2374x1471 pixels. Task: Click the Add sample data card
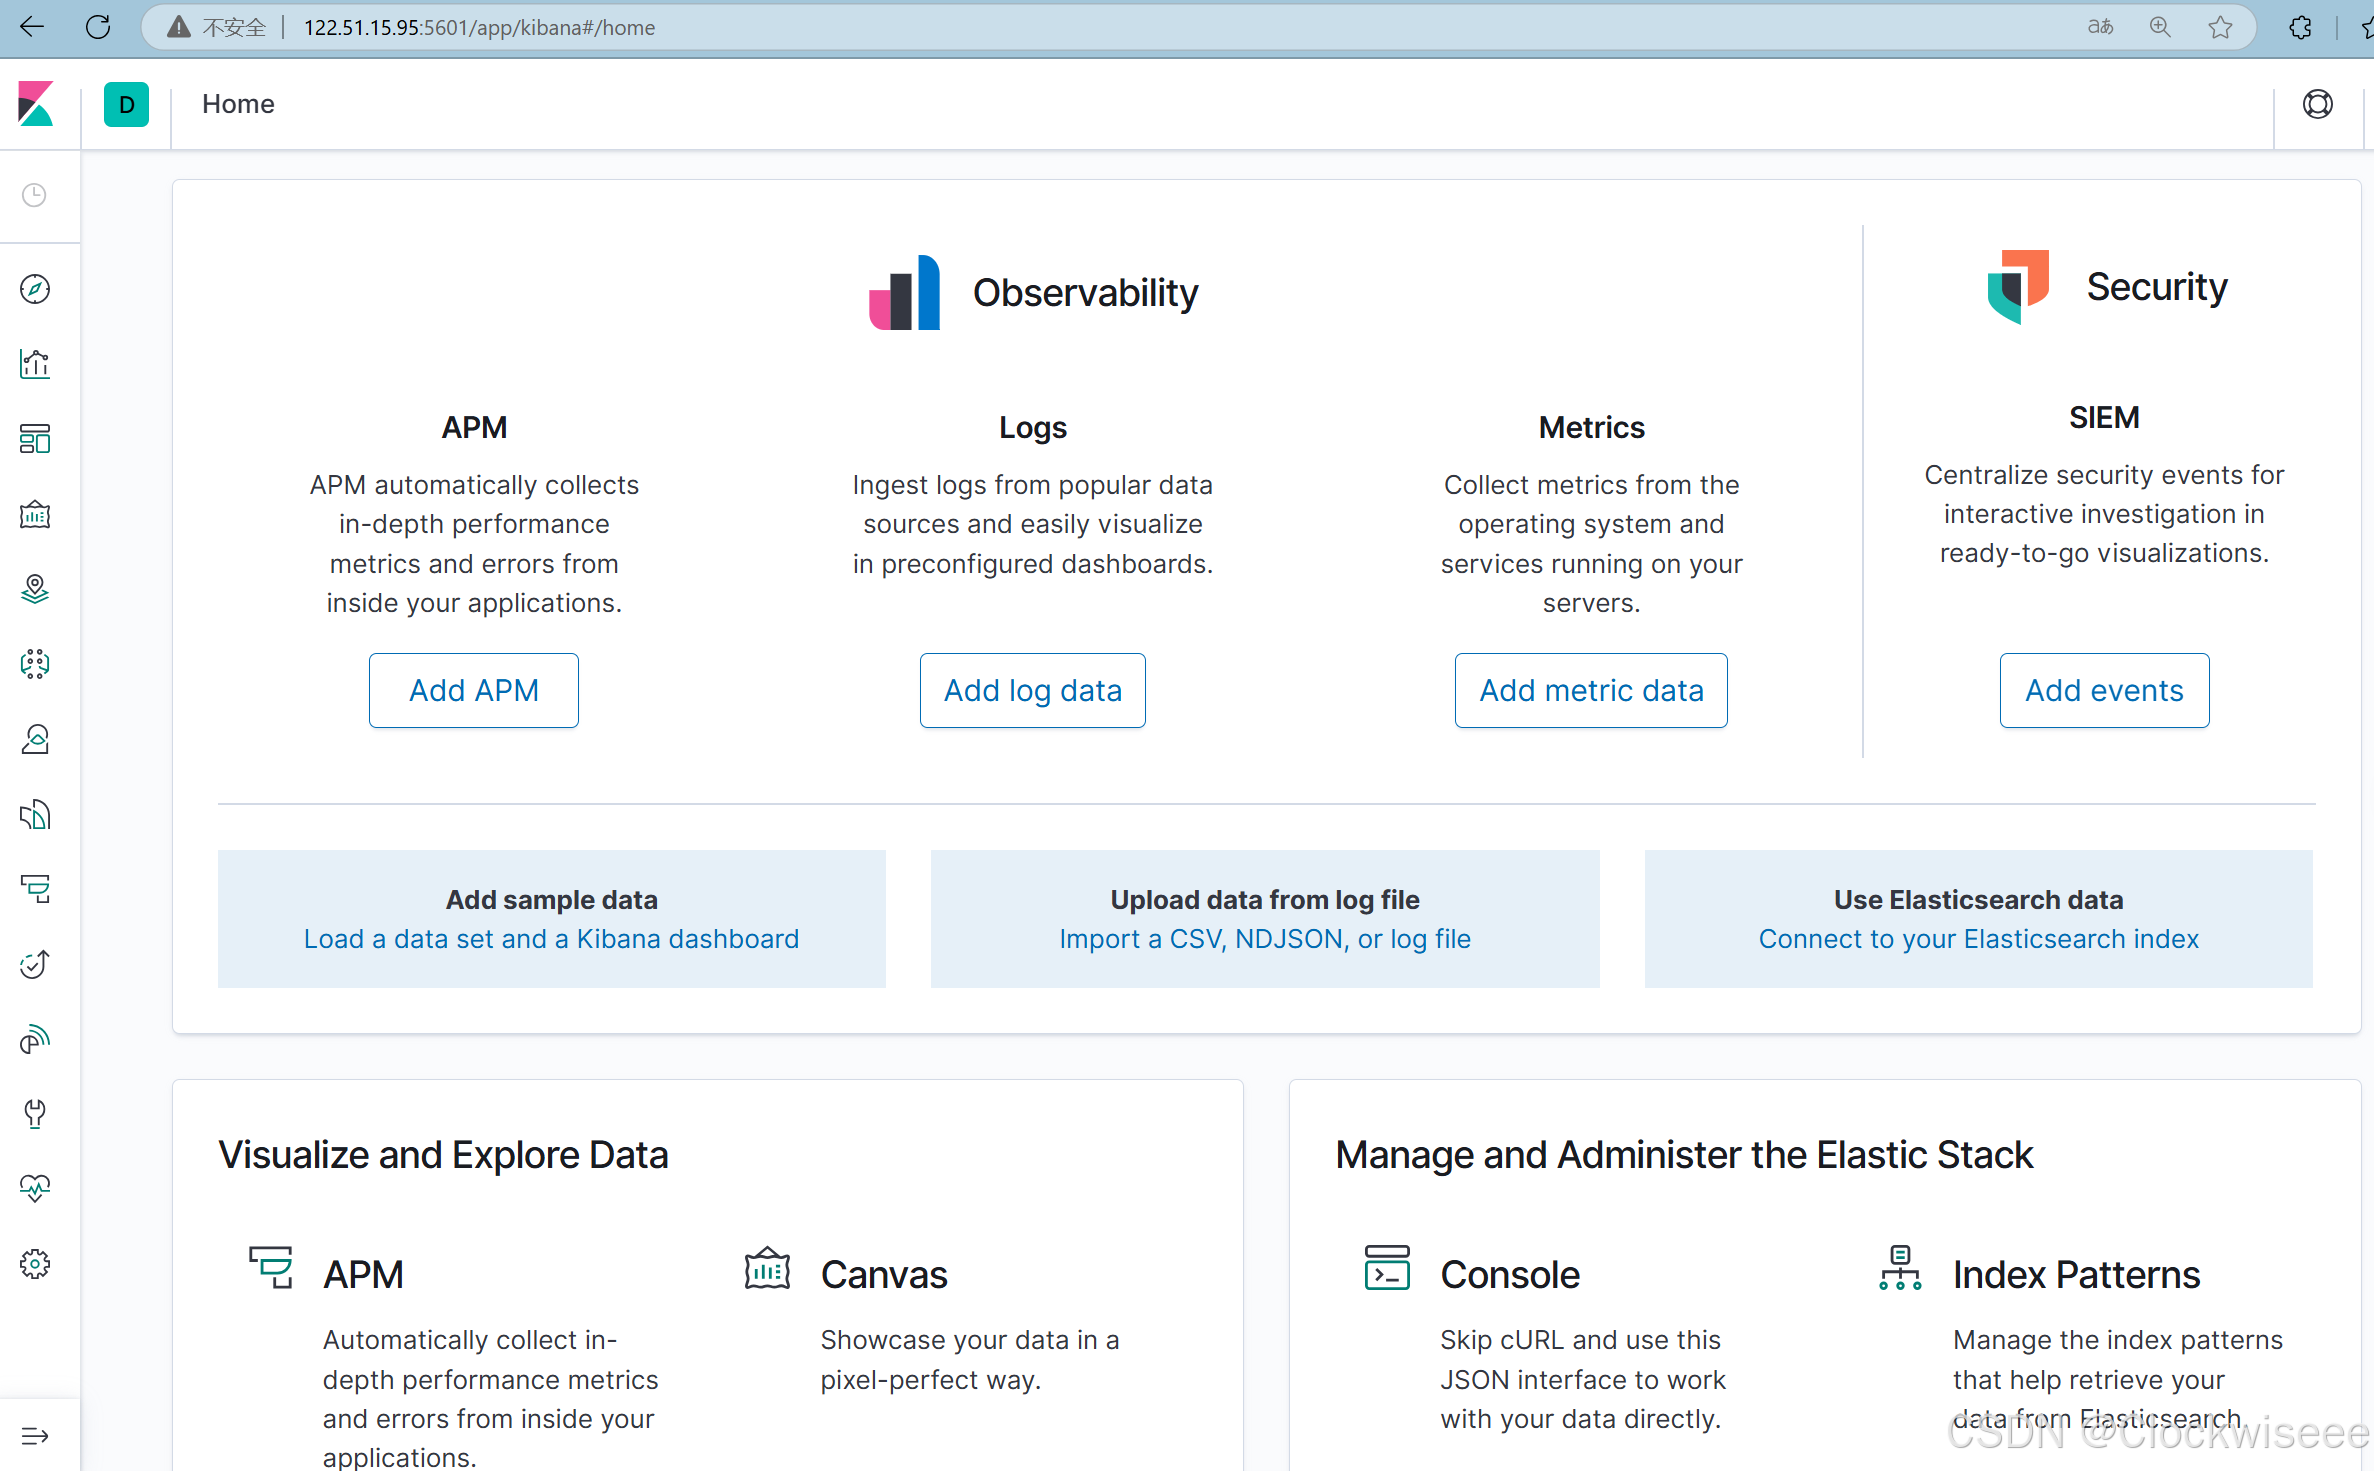pyautogui.click(x=552, y=919)
